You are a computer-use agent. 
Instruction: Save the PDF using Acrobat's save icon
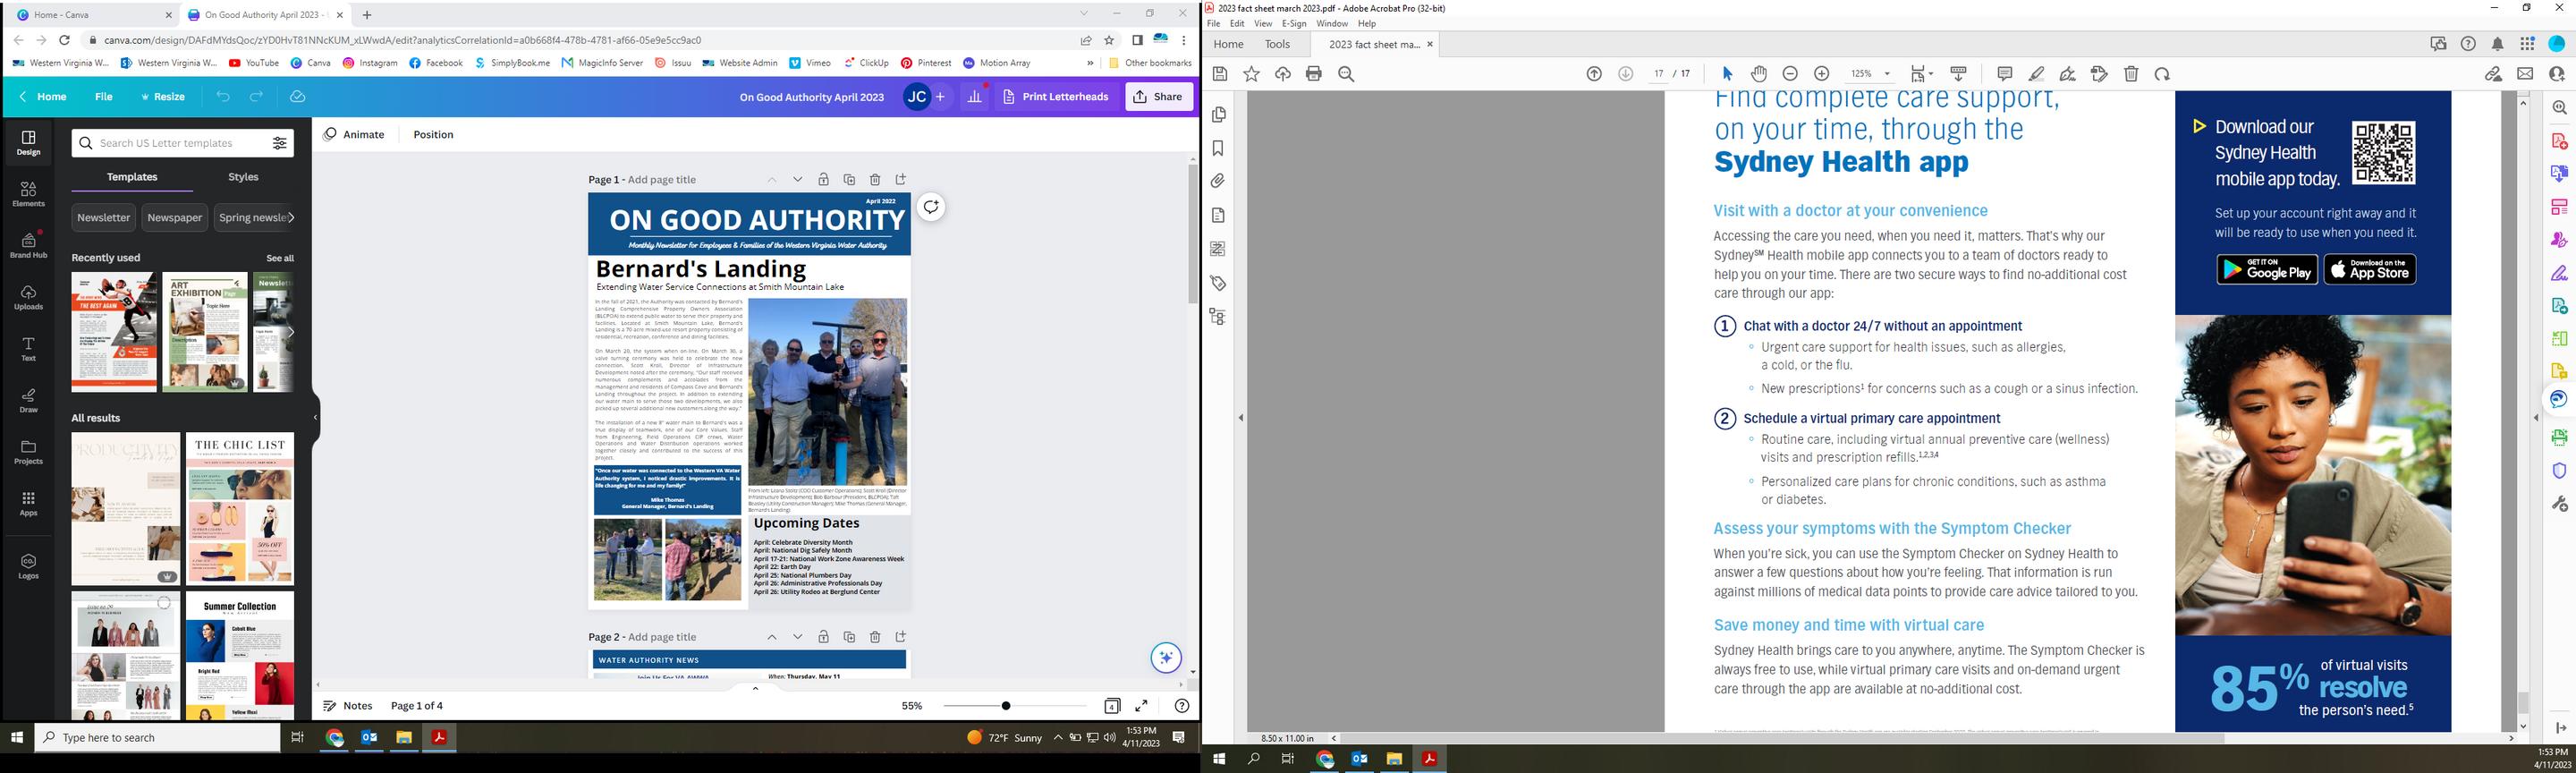(1220, 74)
